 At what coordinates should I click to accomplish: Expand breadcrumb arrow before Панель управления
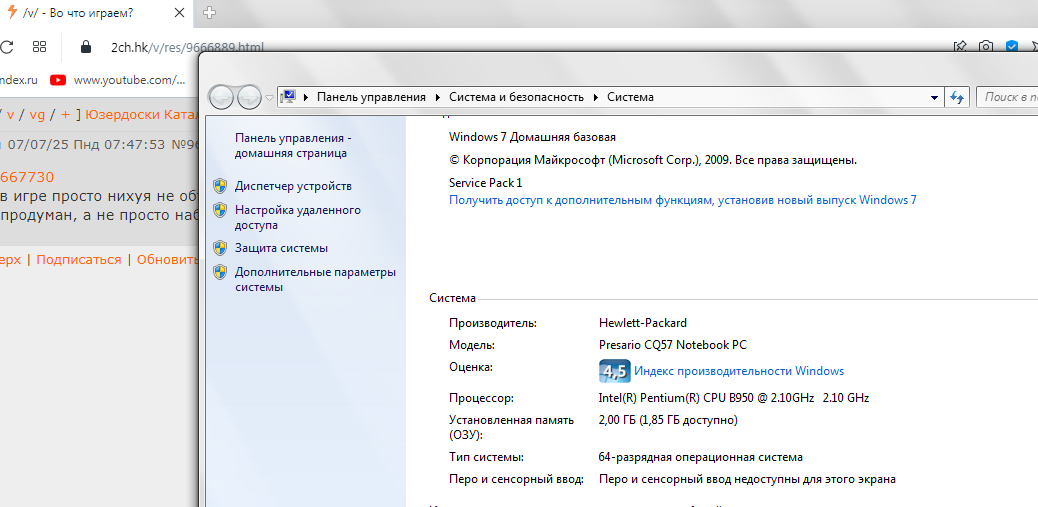(x=306, y=97)
